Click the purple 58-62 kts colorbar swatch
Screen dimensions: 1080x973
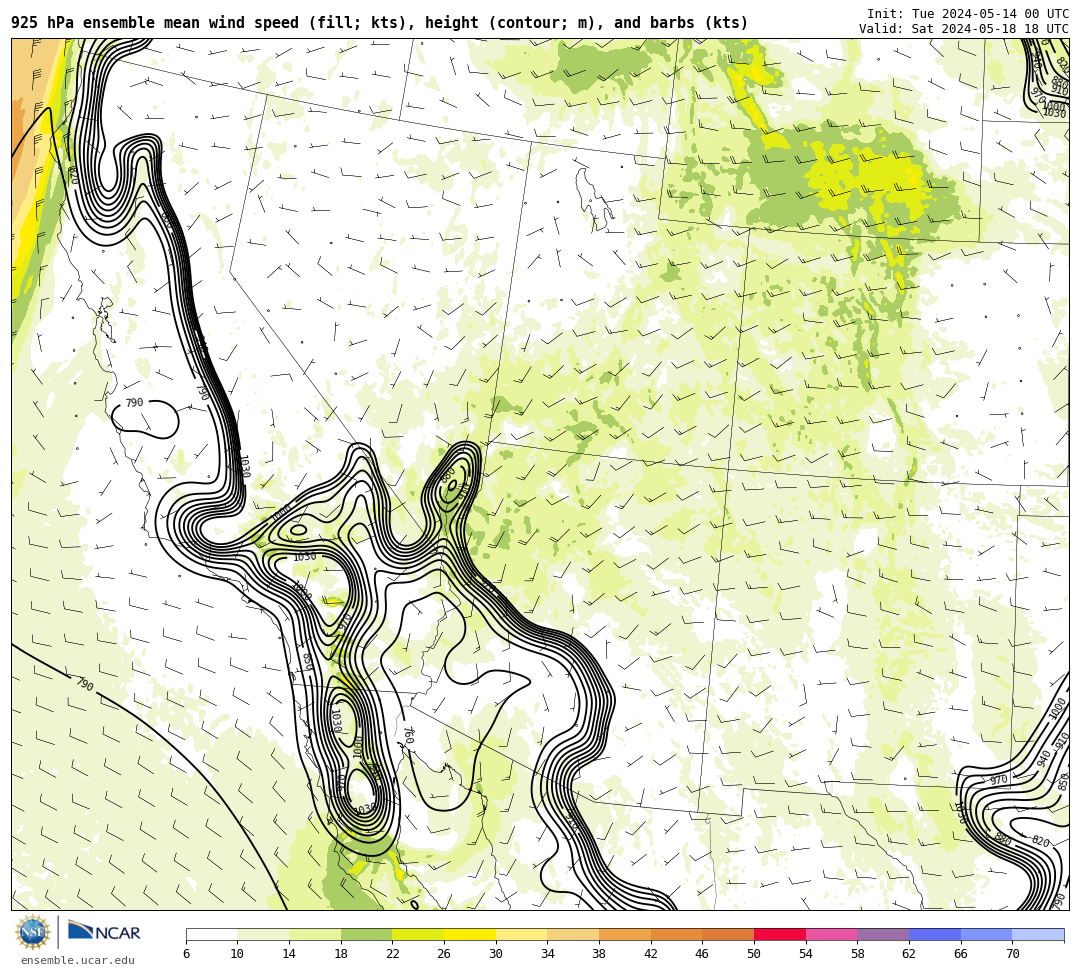(x=883, y=934)
